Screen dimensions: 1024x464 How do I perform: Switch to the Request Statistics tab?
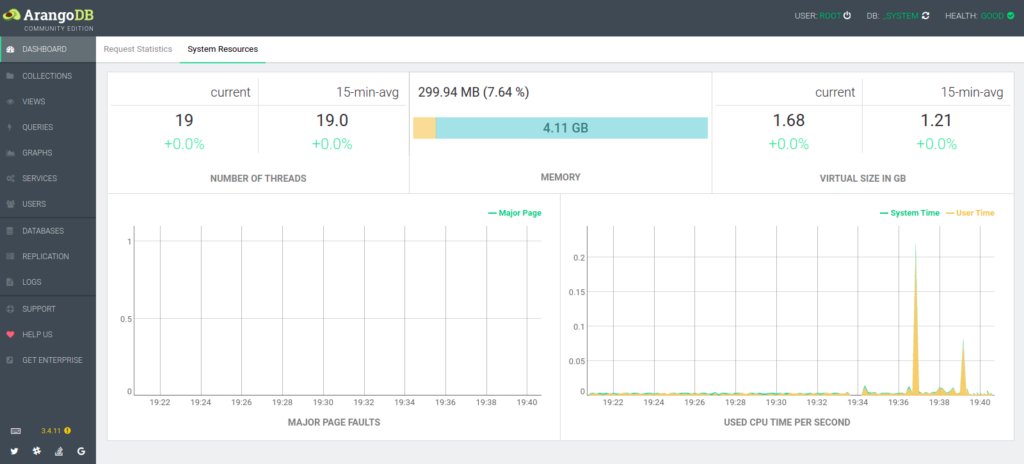(x=138, y=49)
